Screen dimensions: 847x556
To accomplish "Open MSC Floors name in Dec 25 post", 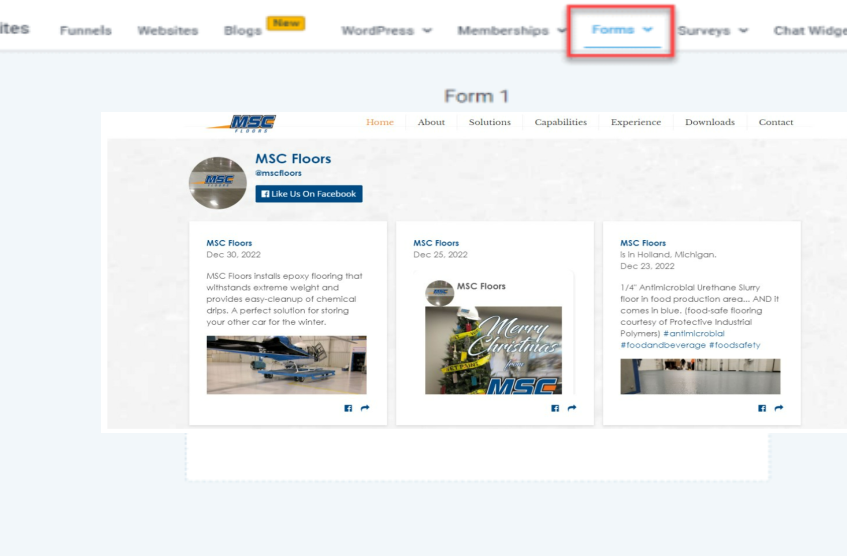I will (436, 243).
